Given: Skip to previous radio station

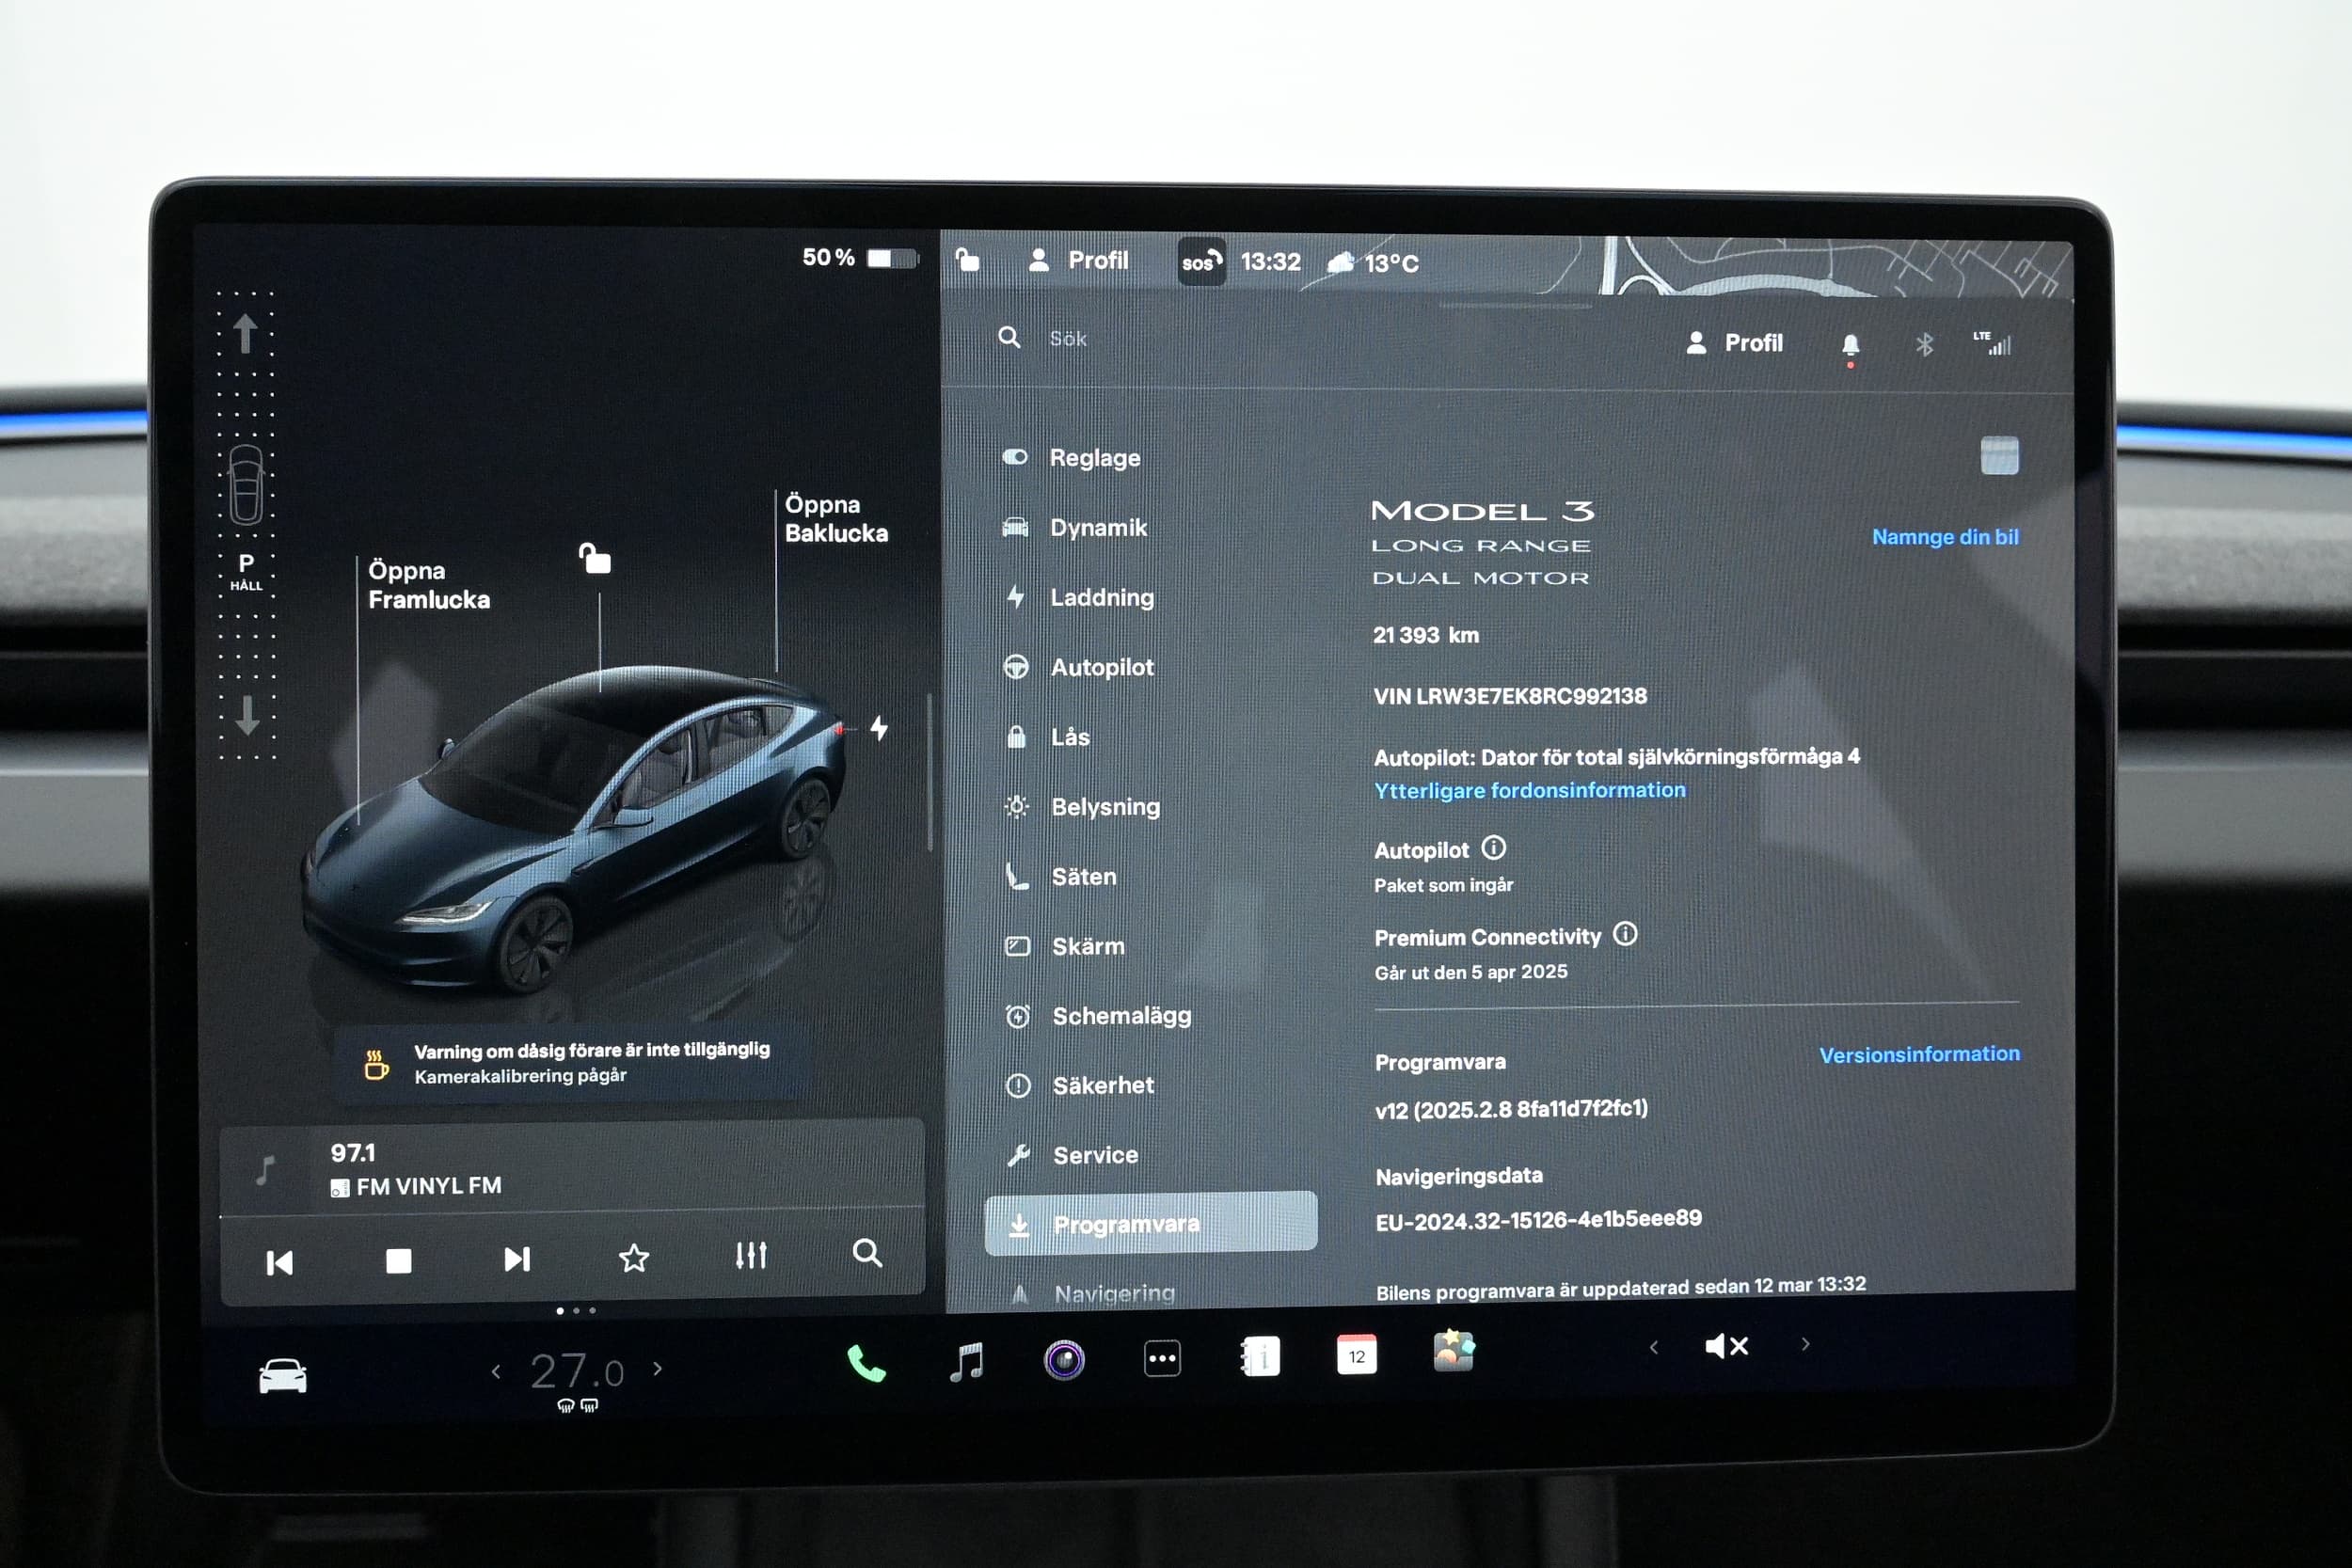Looking at the screenshot, I should [280, 1263].
